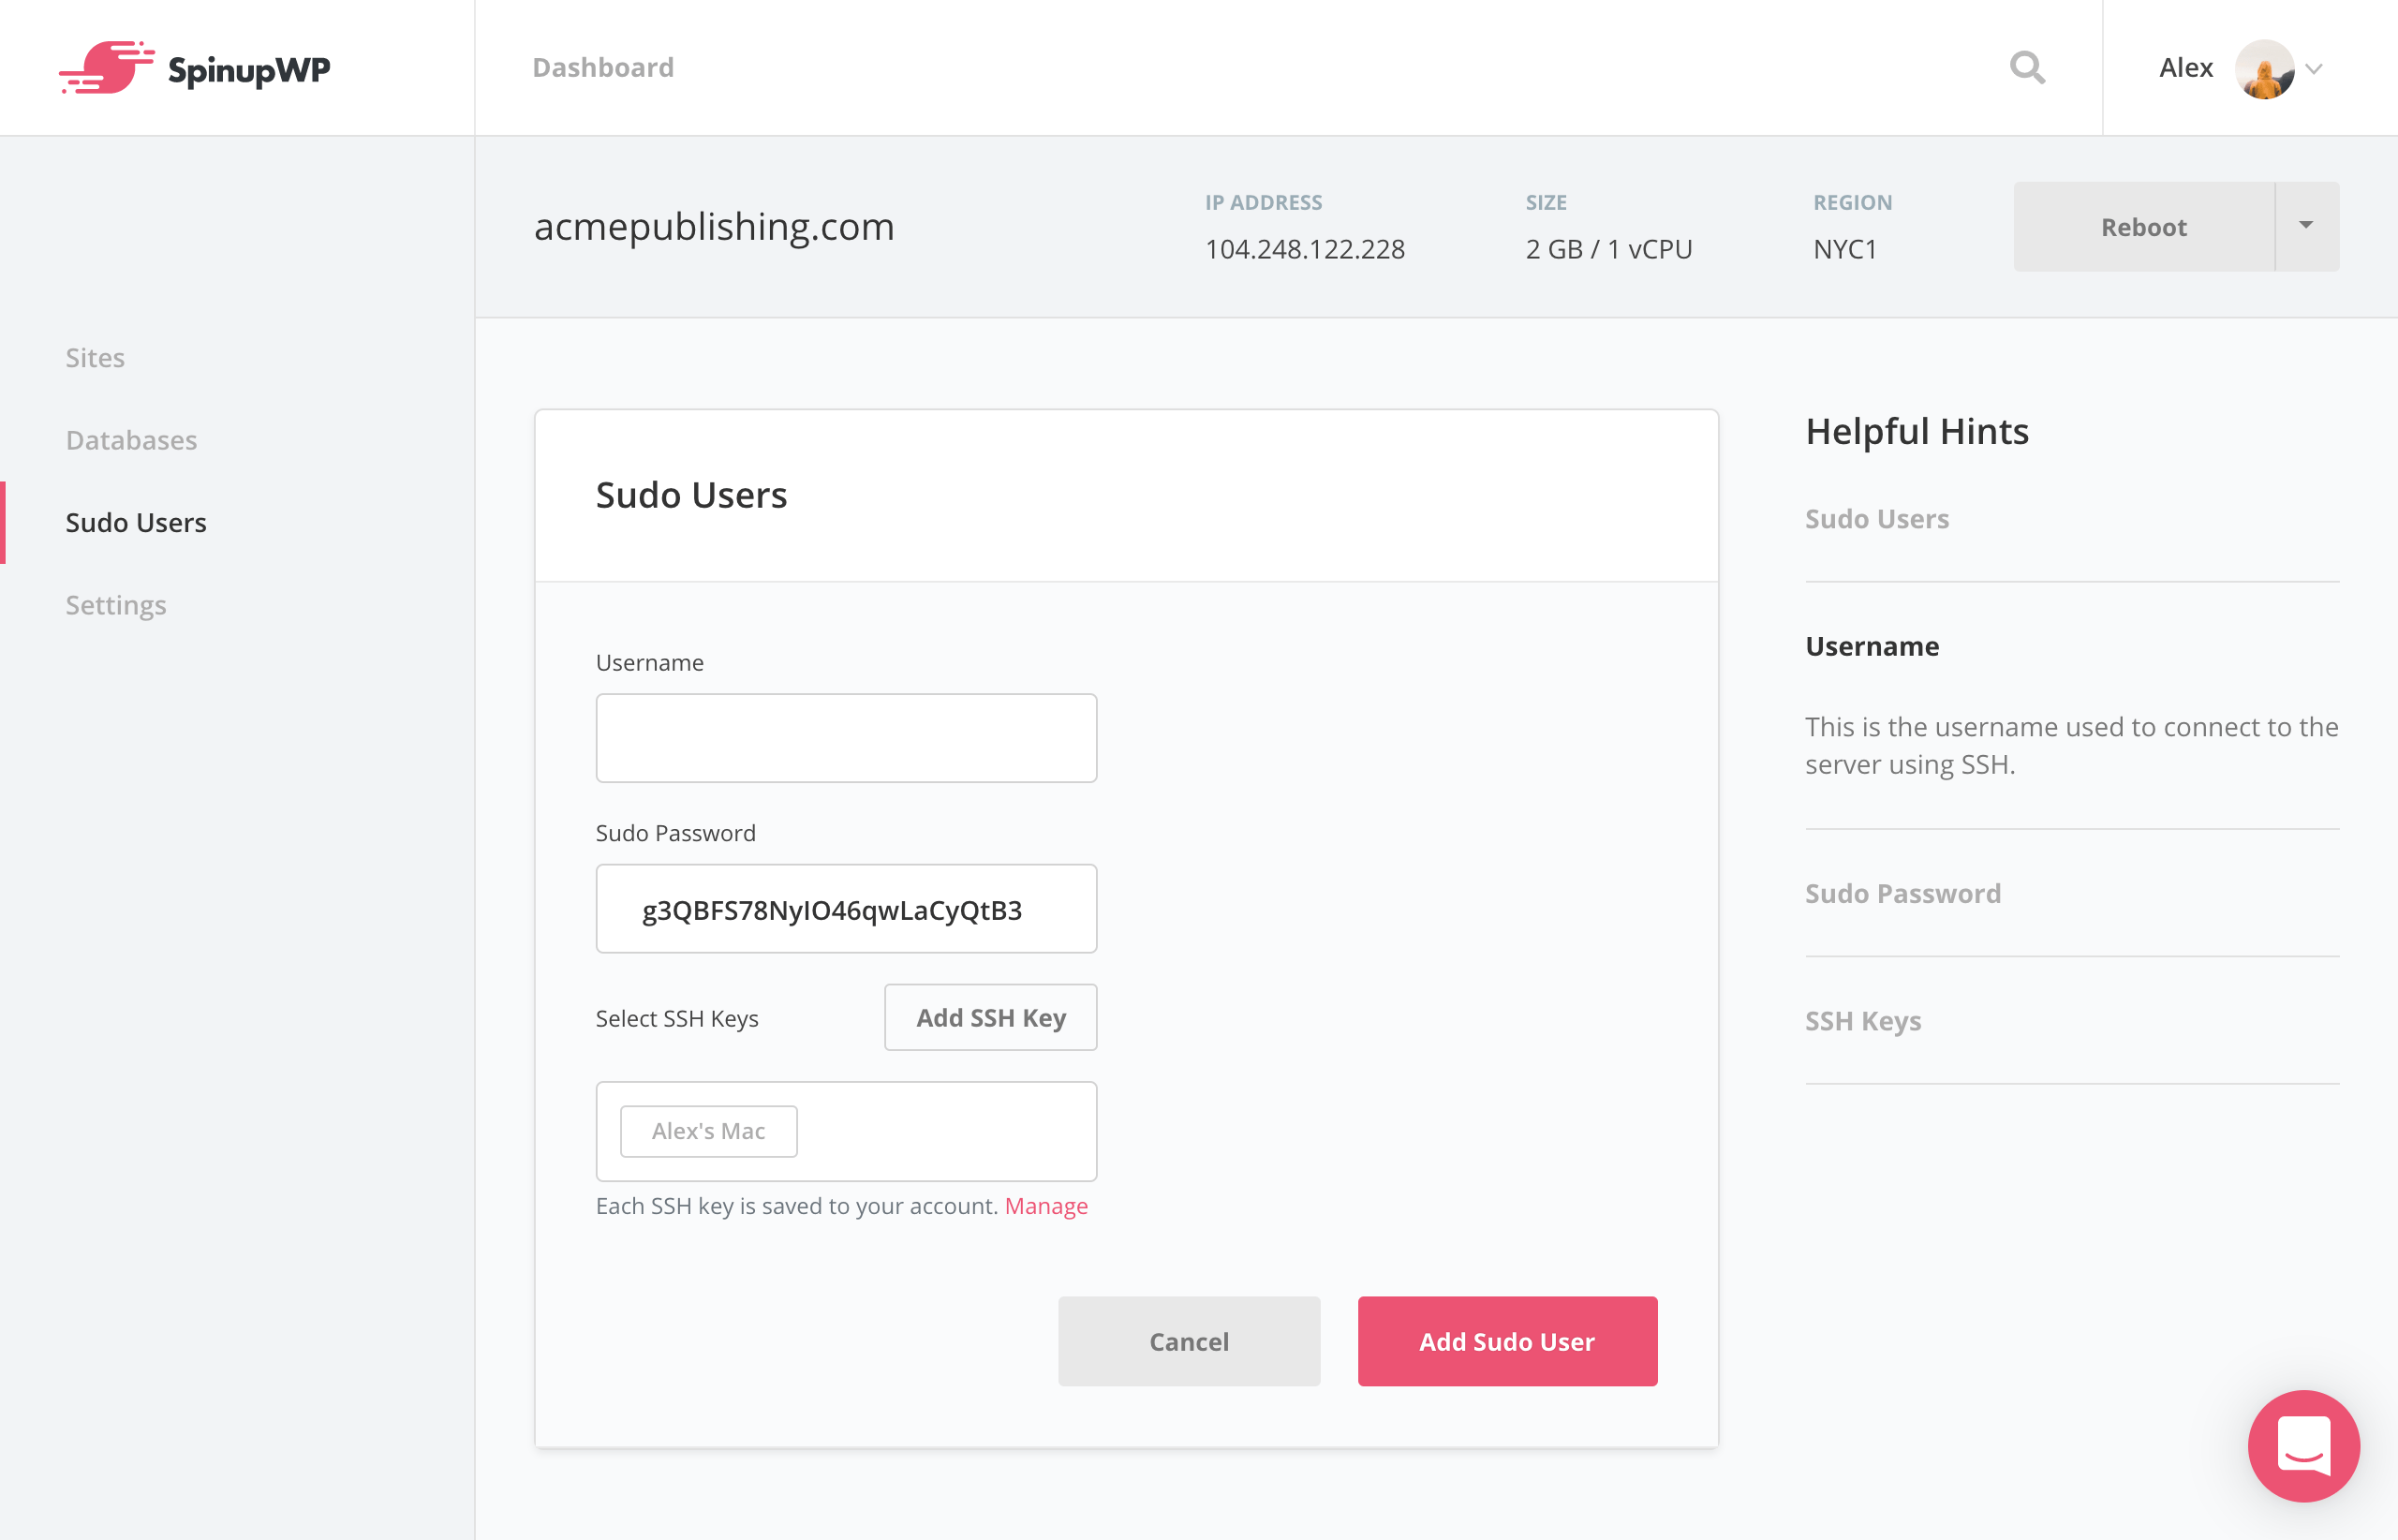Click the Reboot button
The width and height of the screenshot is (2398, 1540).
[2143, 226]
